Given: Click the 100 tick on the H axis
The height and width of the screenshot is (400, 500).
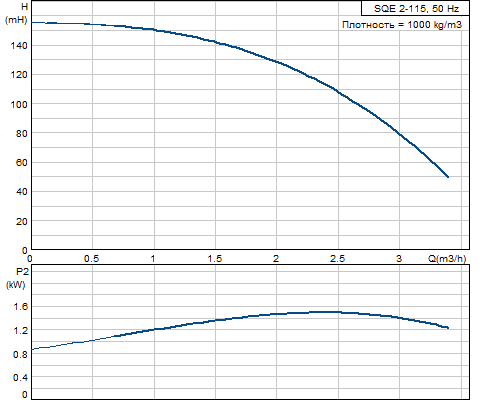Looking at the screenshot, I should tap(19, 104).
